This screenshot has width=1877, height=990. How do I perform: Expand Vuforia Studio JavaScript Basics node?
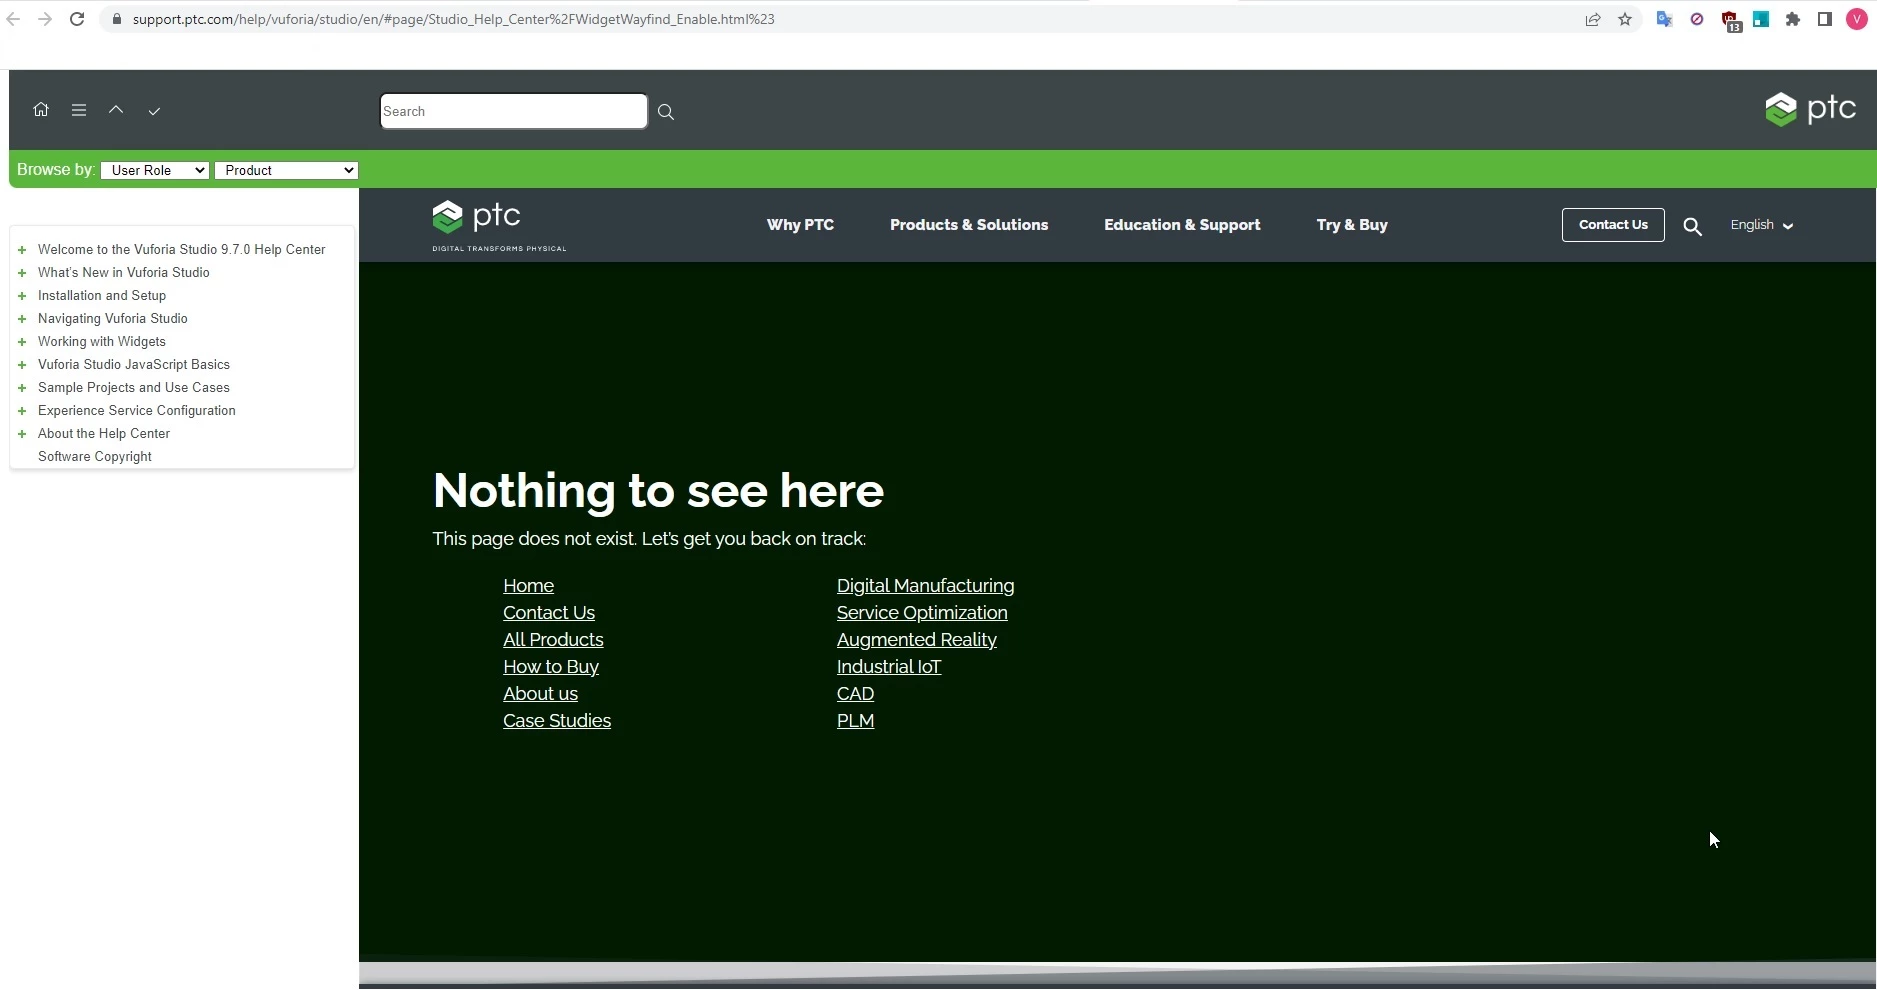coord(22,365)
